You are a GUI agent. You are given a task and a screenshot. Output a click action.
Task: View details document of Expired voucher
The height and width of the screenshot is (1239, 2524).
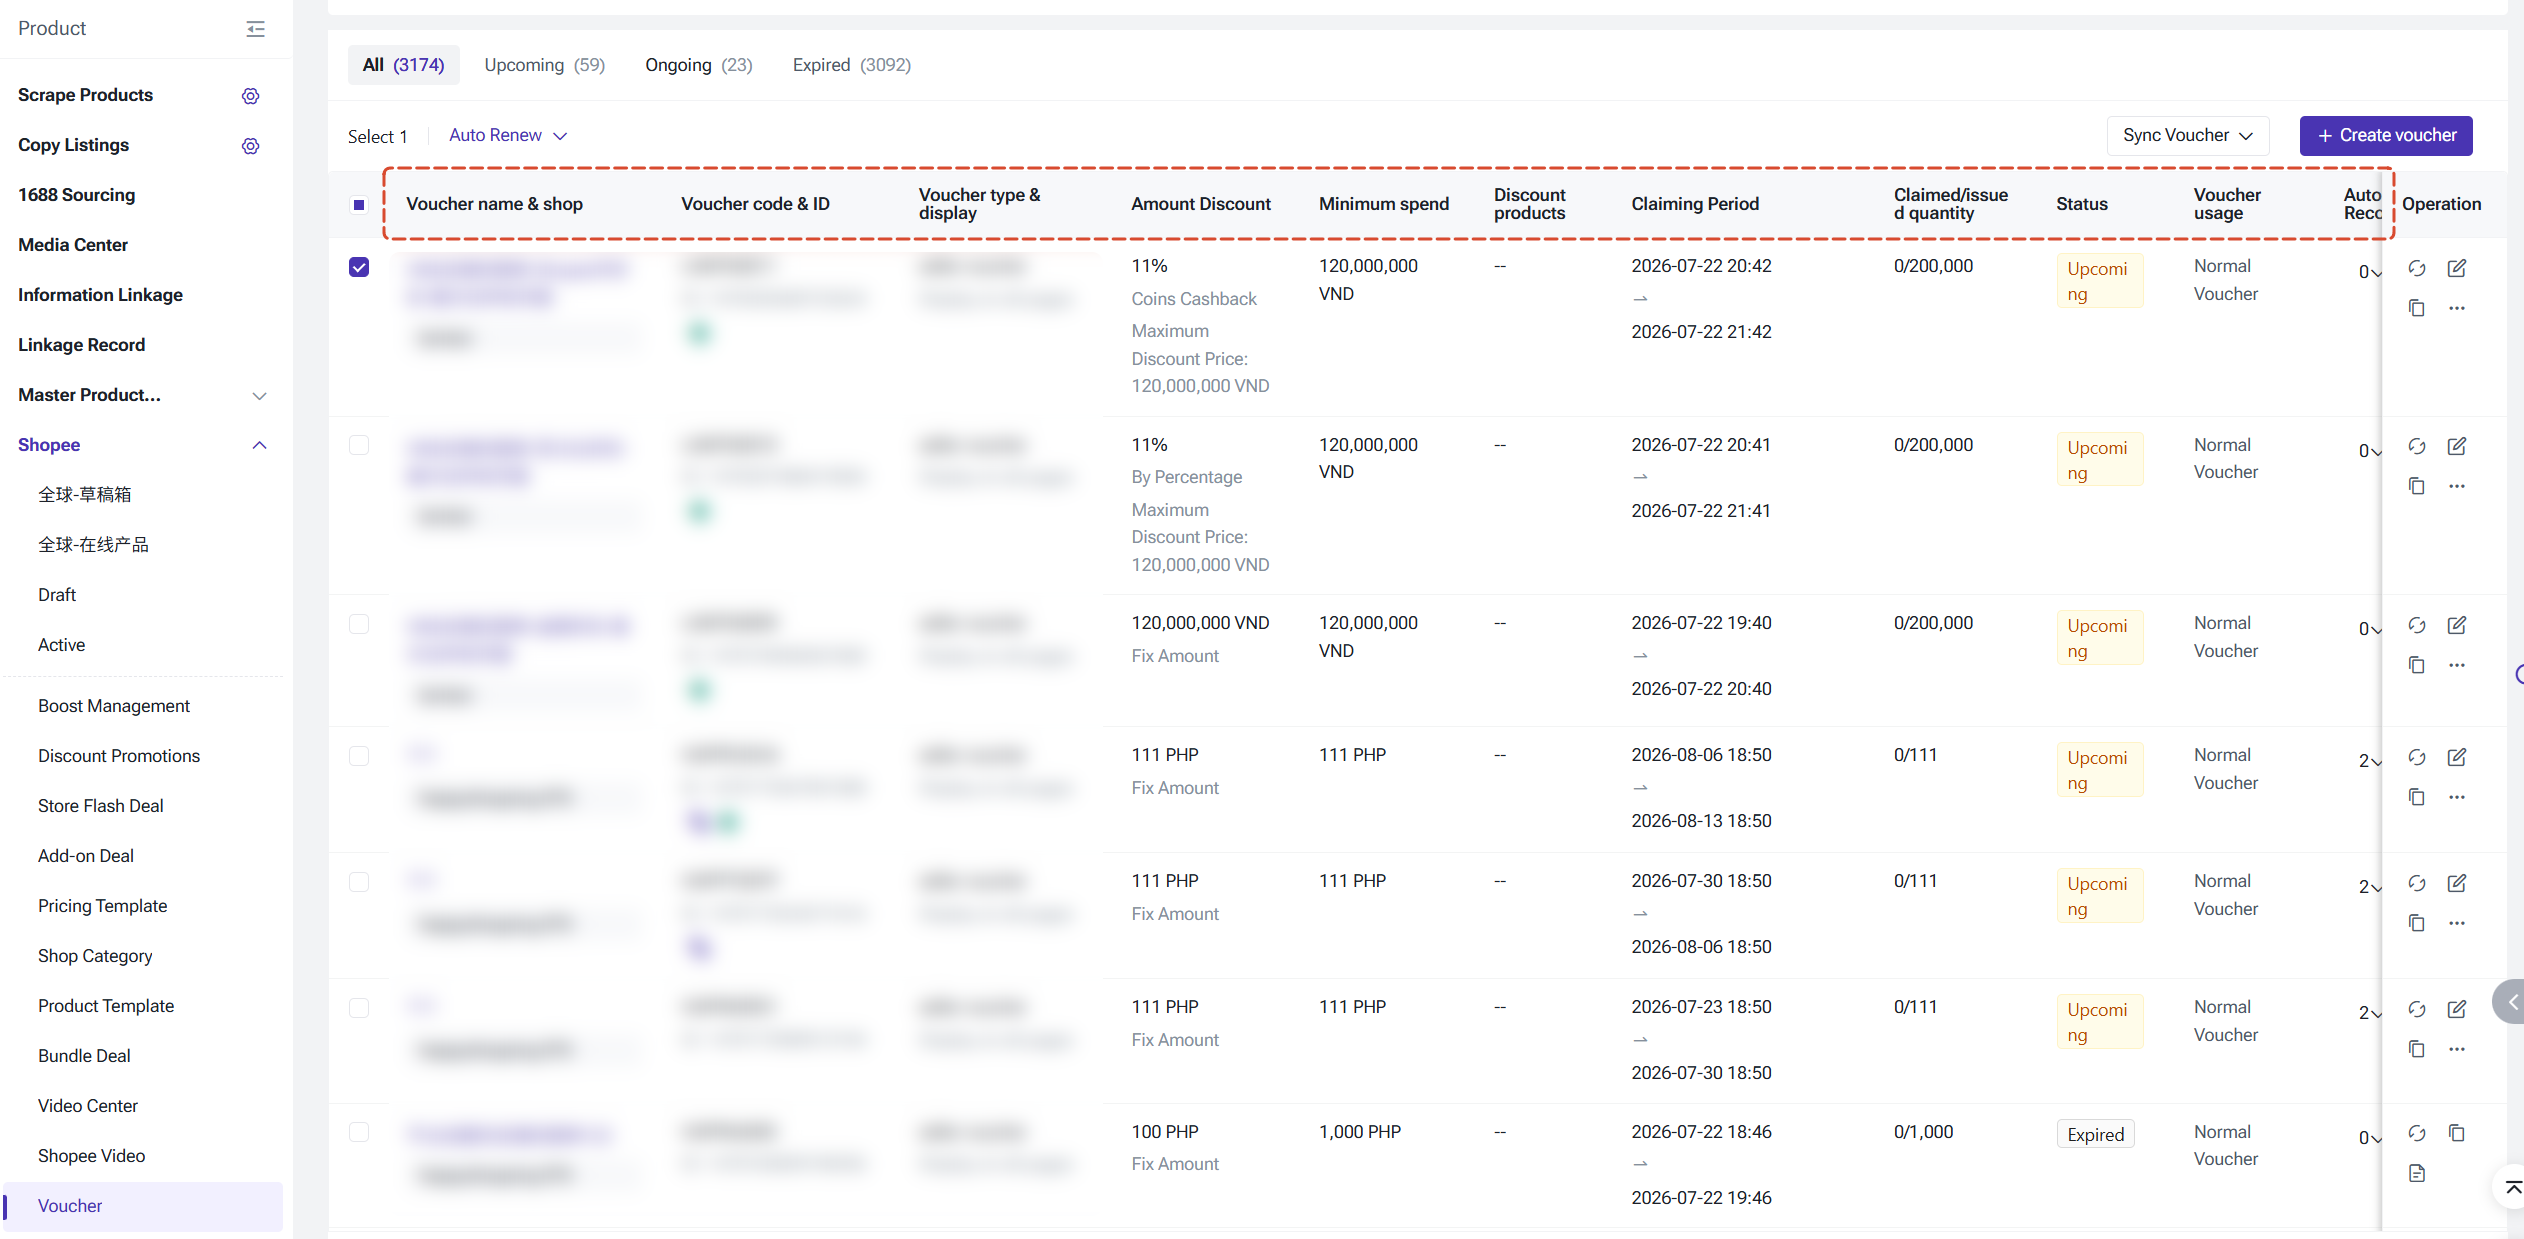pyautogui.click(x=2417, y=1173)
